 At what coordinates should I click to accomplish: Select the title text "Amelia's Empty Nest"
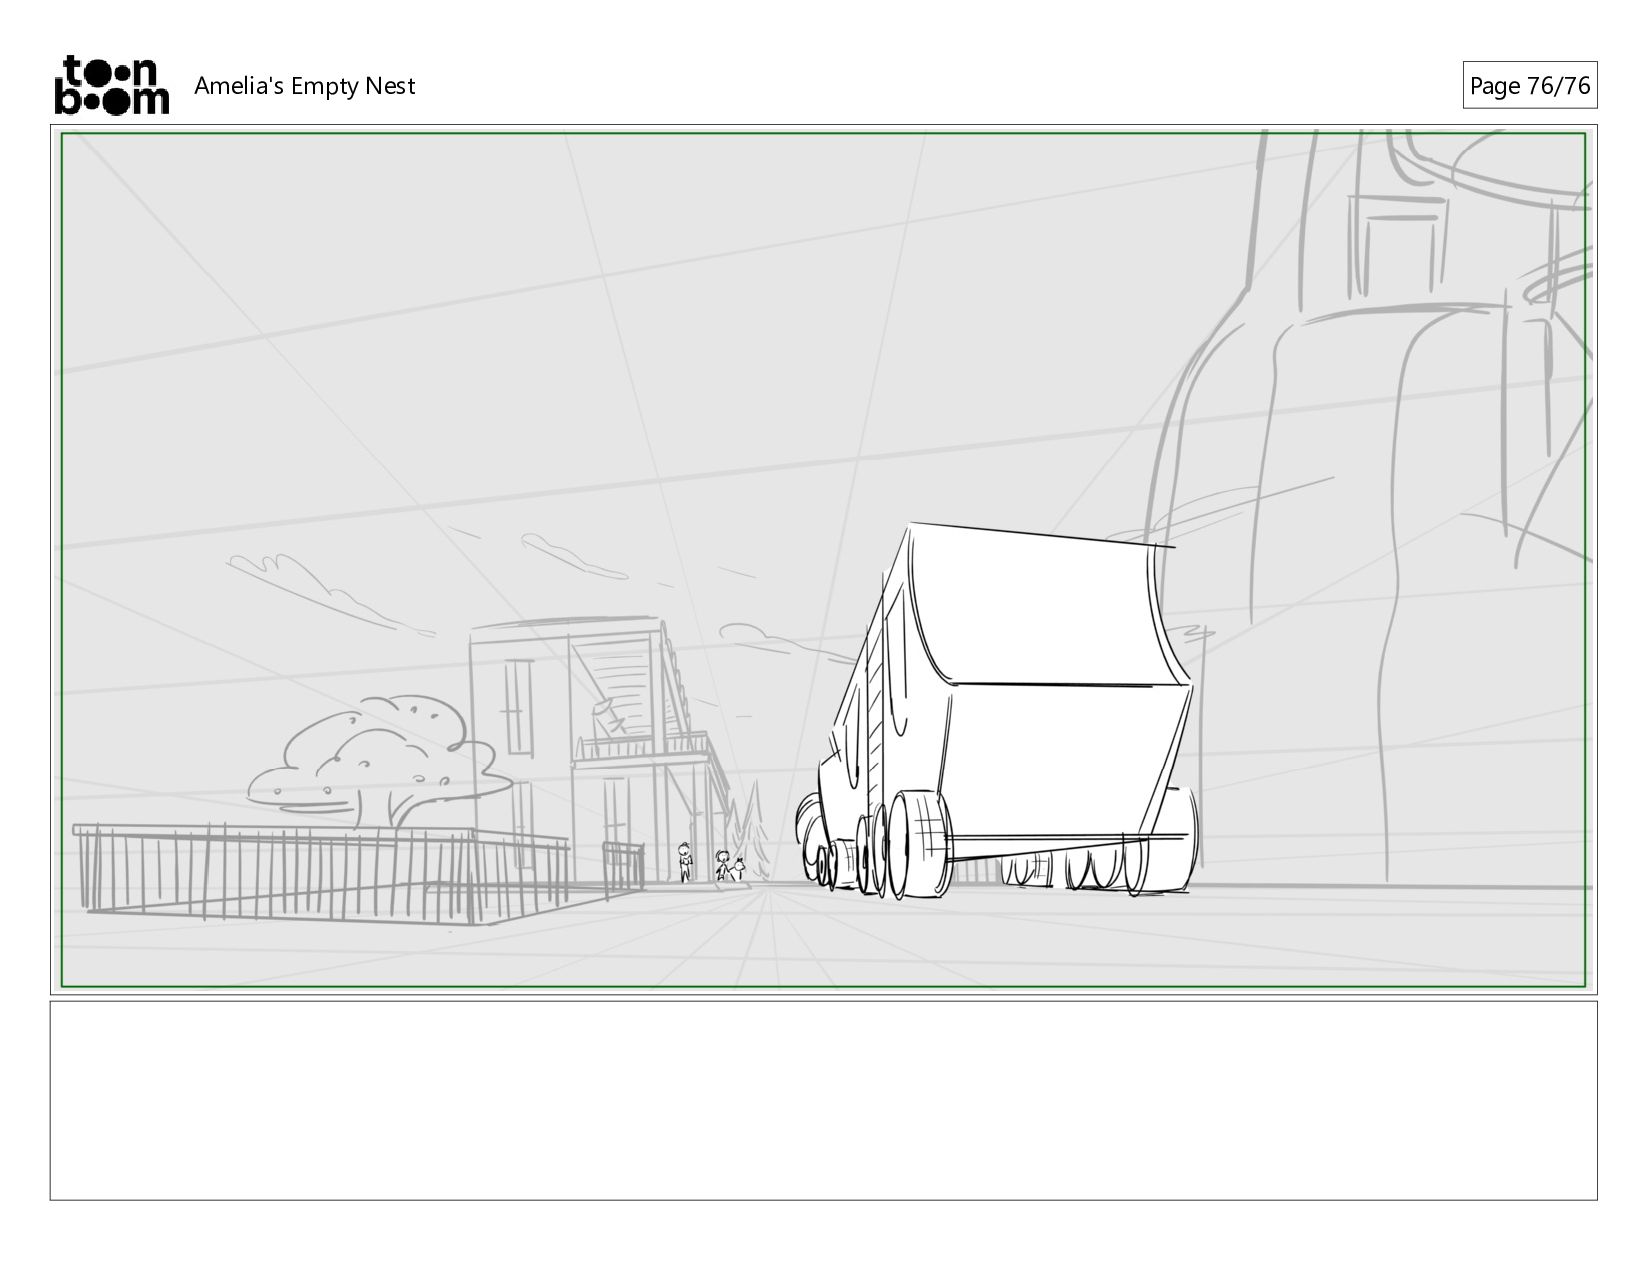(x=304, y=86)
